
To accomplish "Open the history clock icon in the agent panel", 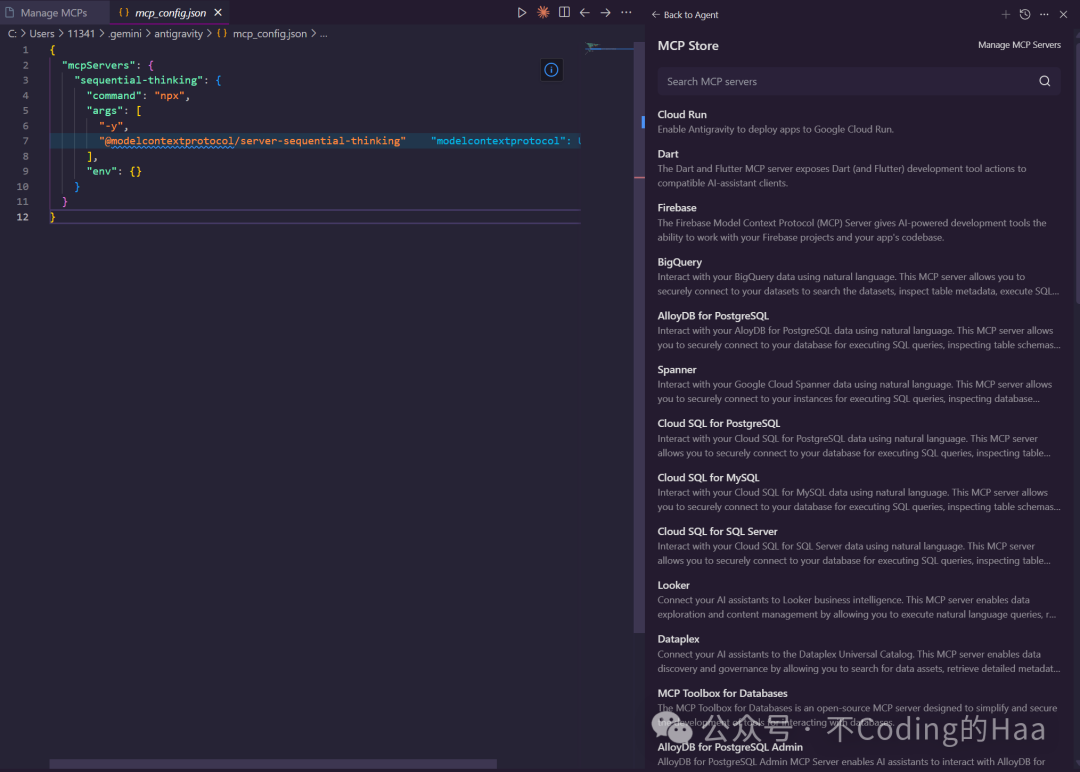I will (1025, 14).
